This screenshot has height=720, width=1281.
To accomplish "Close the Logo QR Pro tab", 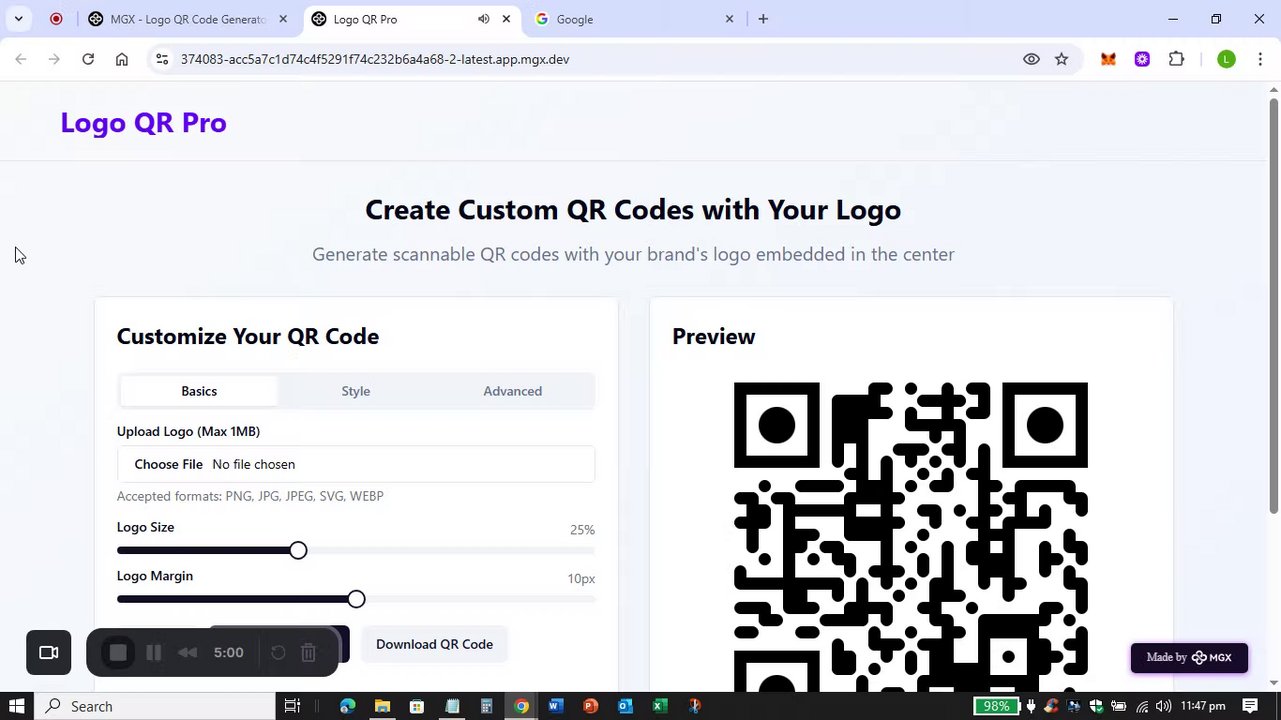I will pyautogui.click(x=506, y=18).
